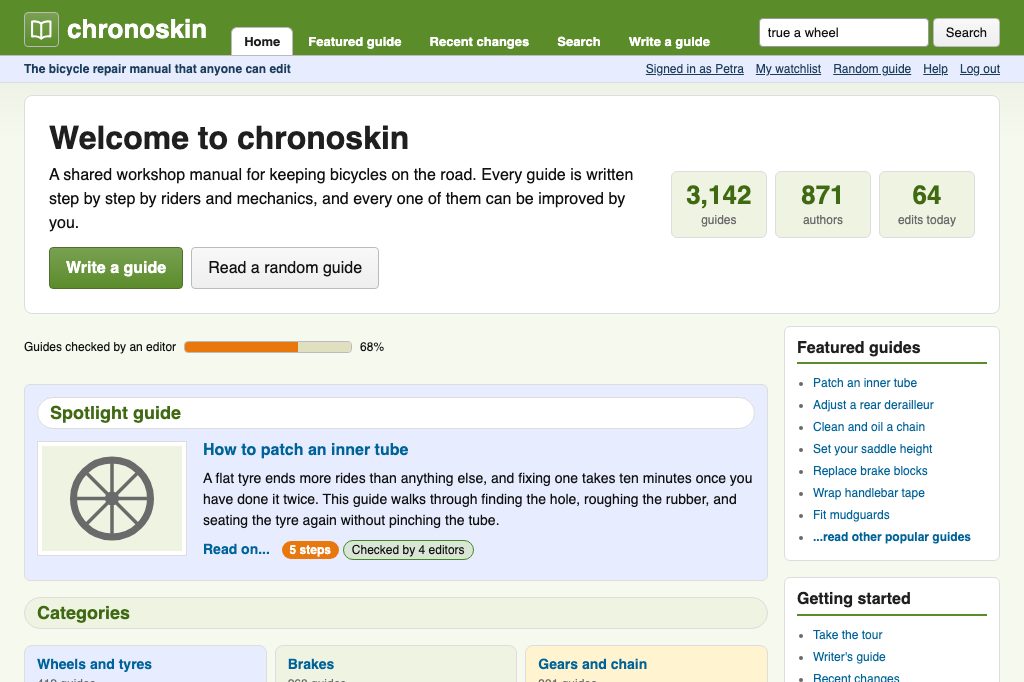1024x682 pixels.
Task: Open 'Clean and oil a chain' guide
Action: point(869,427)
